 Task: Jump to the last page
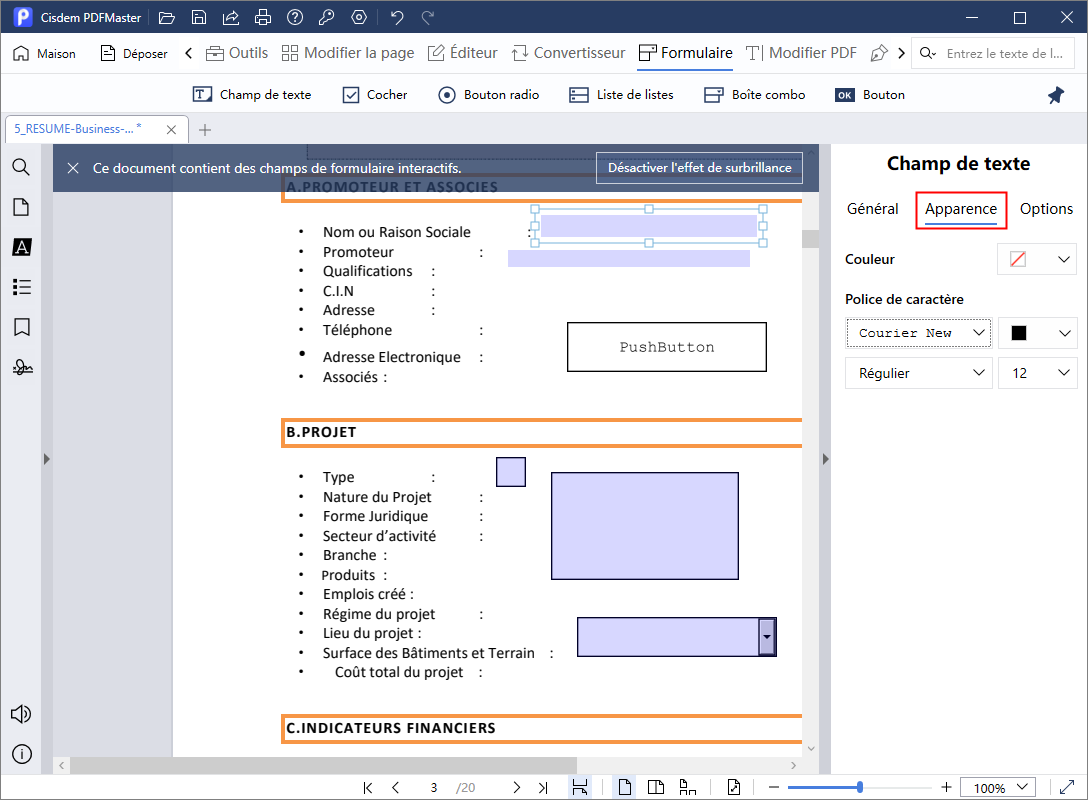click(x=543, y=788)
